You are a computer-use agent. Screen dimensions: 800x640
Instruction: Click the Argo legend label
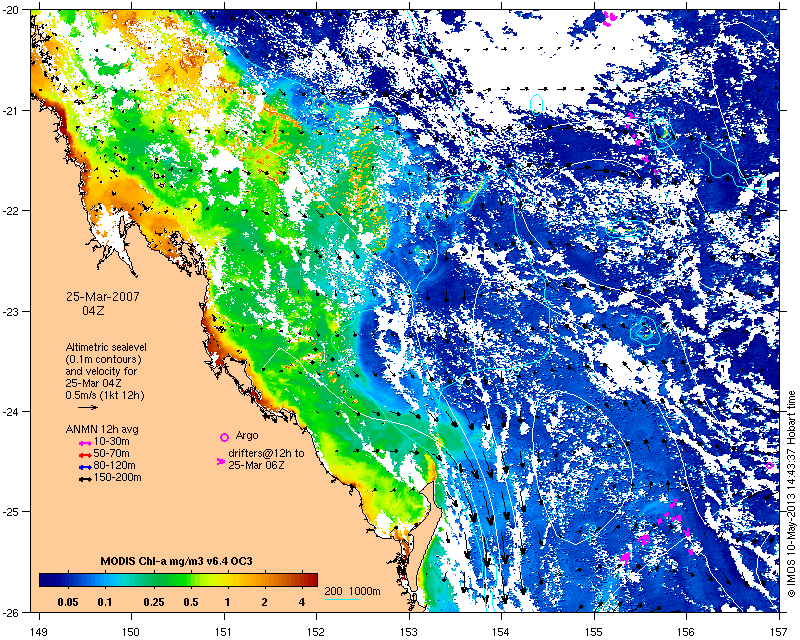[247, 436]
